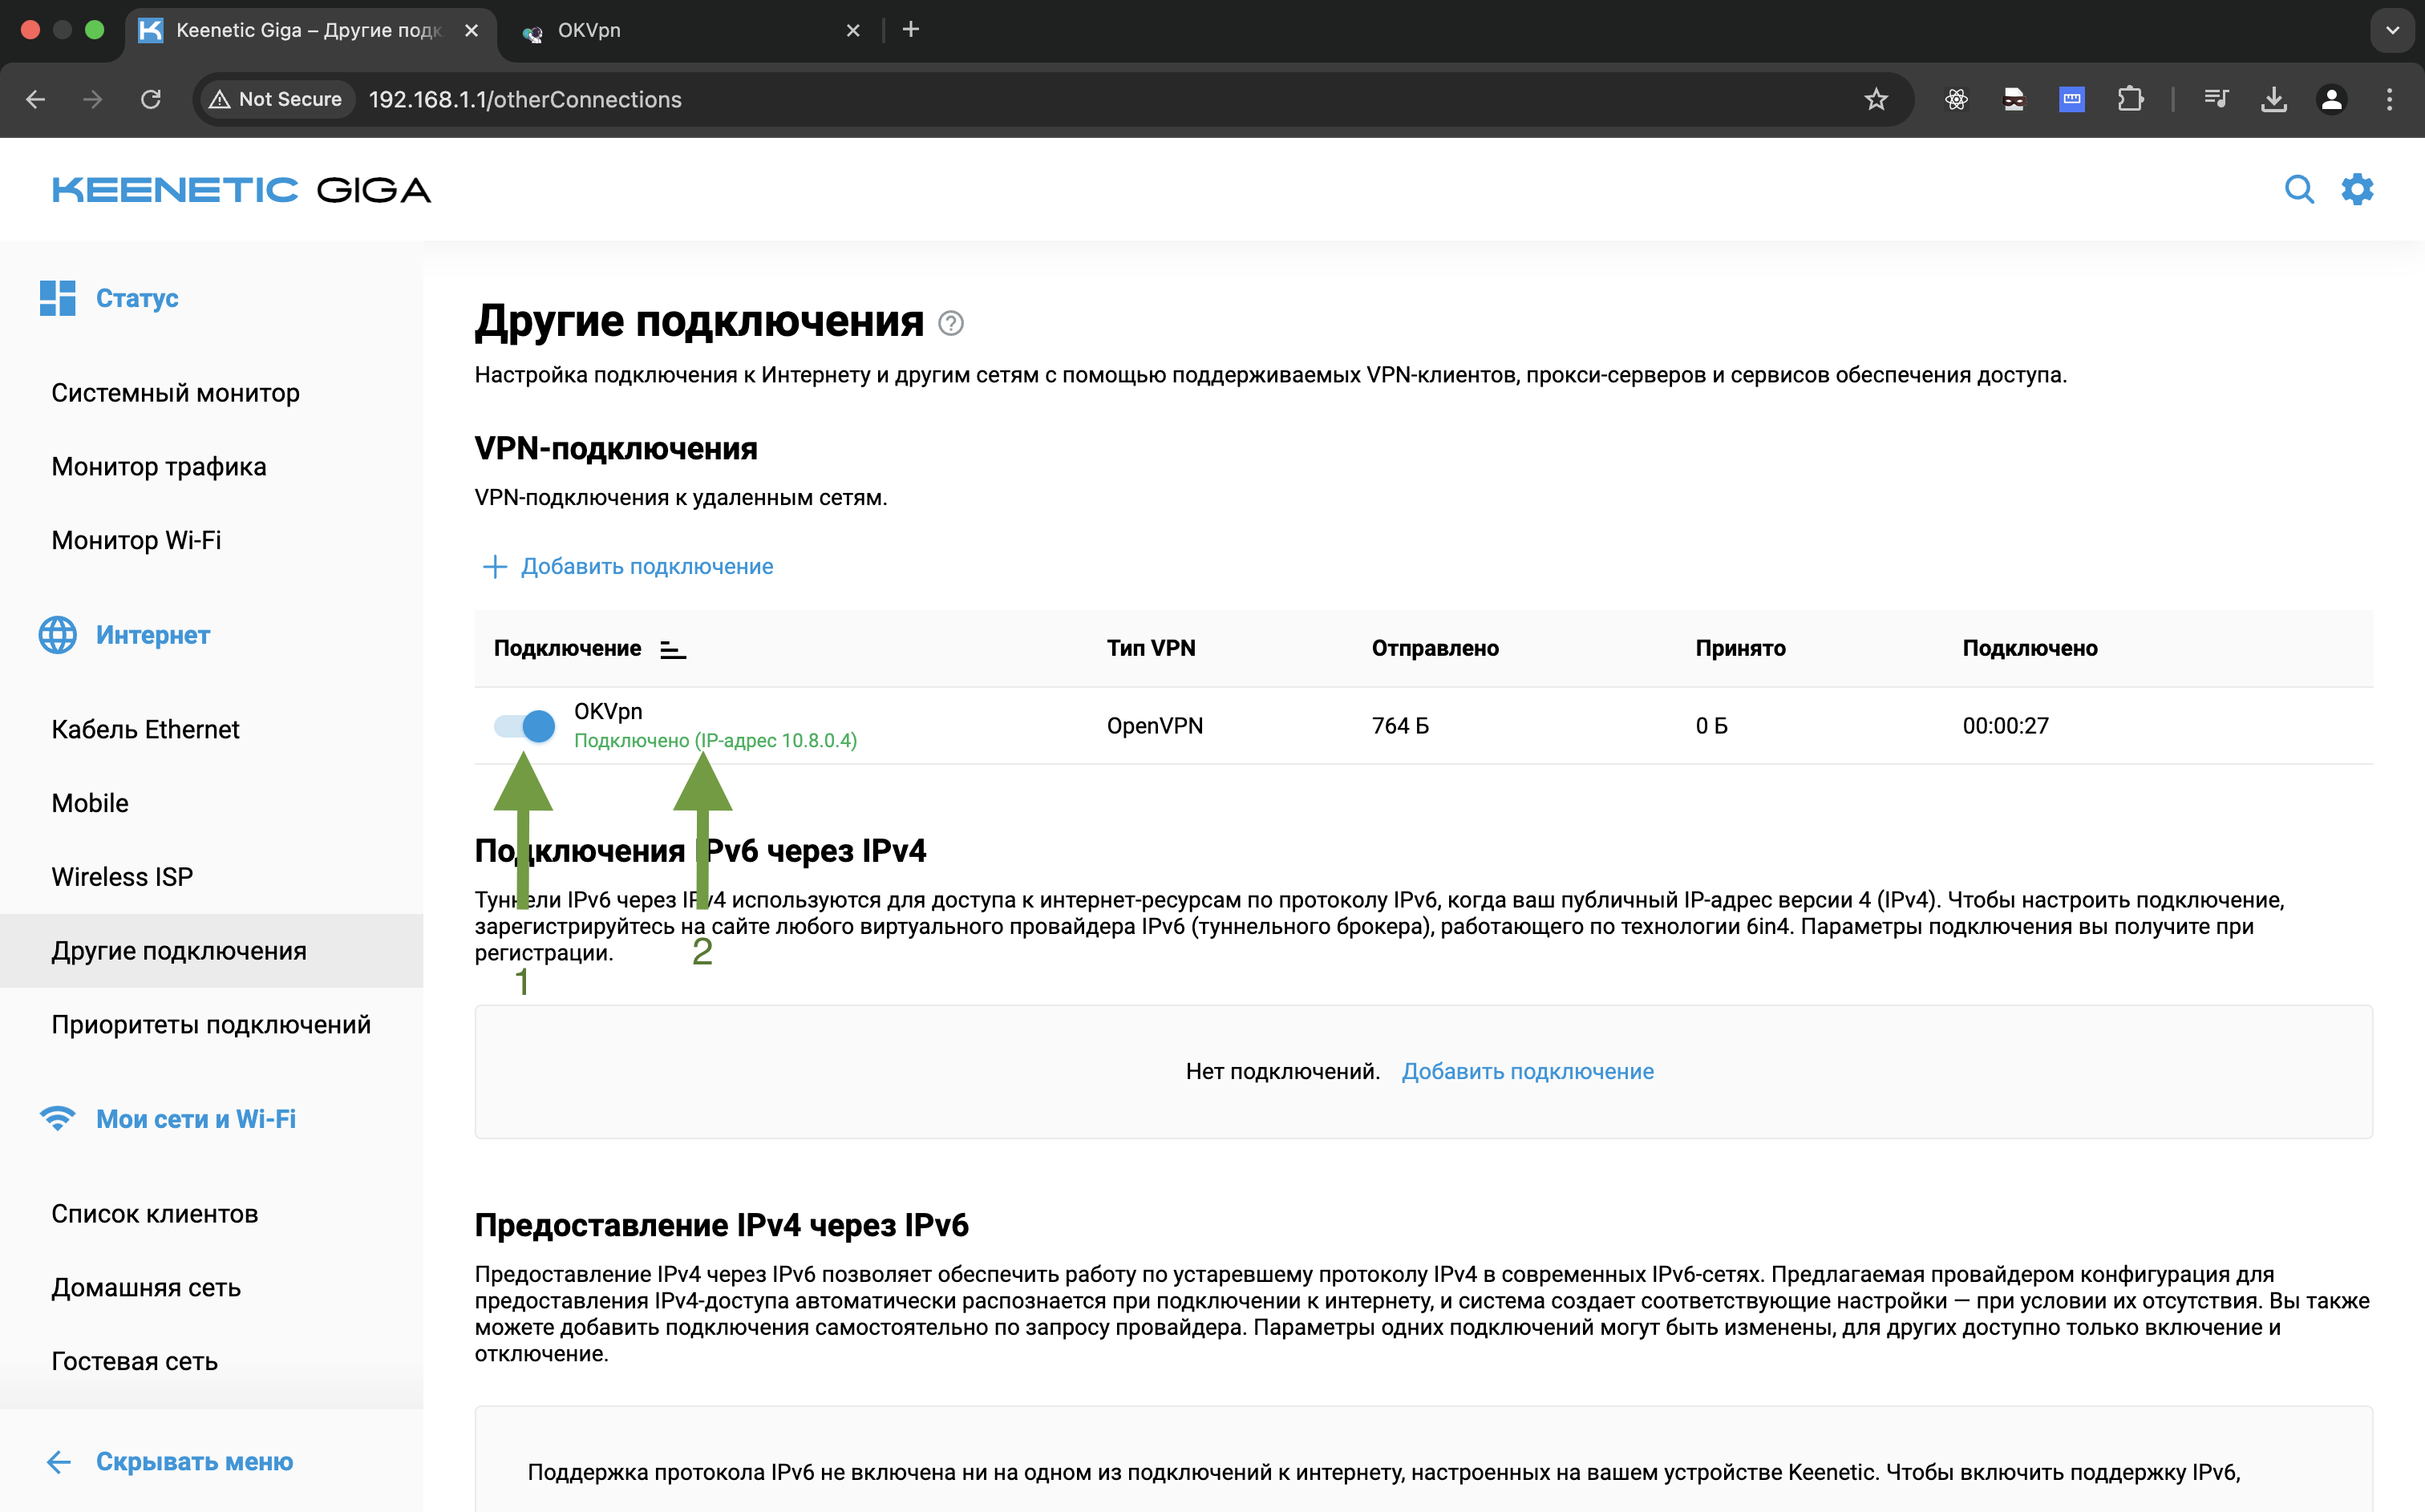Screen dimensions: 2425x1512
Task: Open the OKVpn connection row entry
Action: click(608, 711)
